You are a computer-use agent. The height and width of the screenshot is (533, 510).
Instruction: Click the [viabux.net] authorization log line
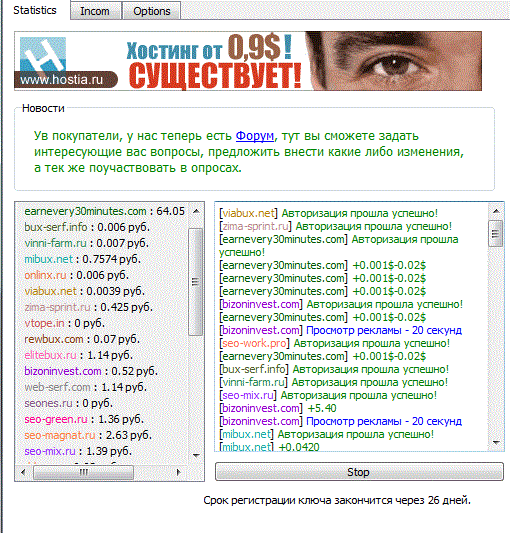[x=328, y=213]
